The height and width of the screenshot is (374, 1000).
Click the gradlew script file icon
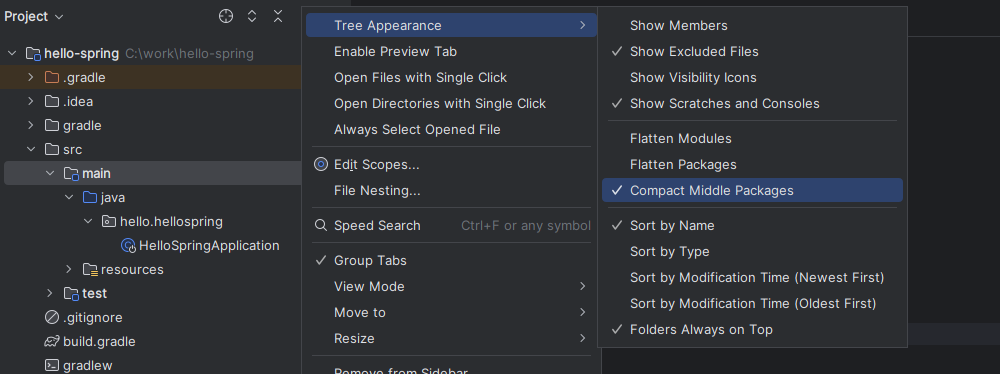click(52, 366)
